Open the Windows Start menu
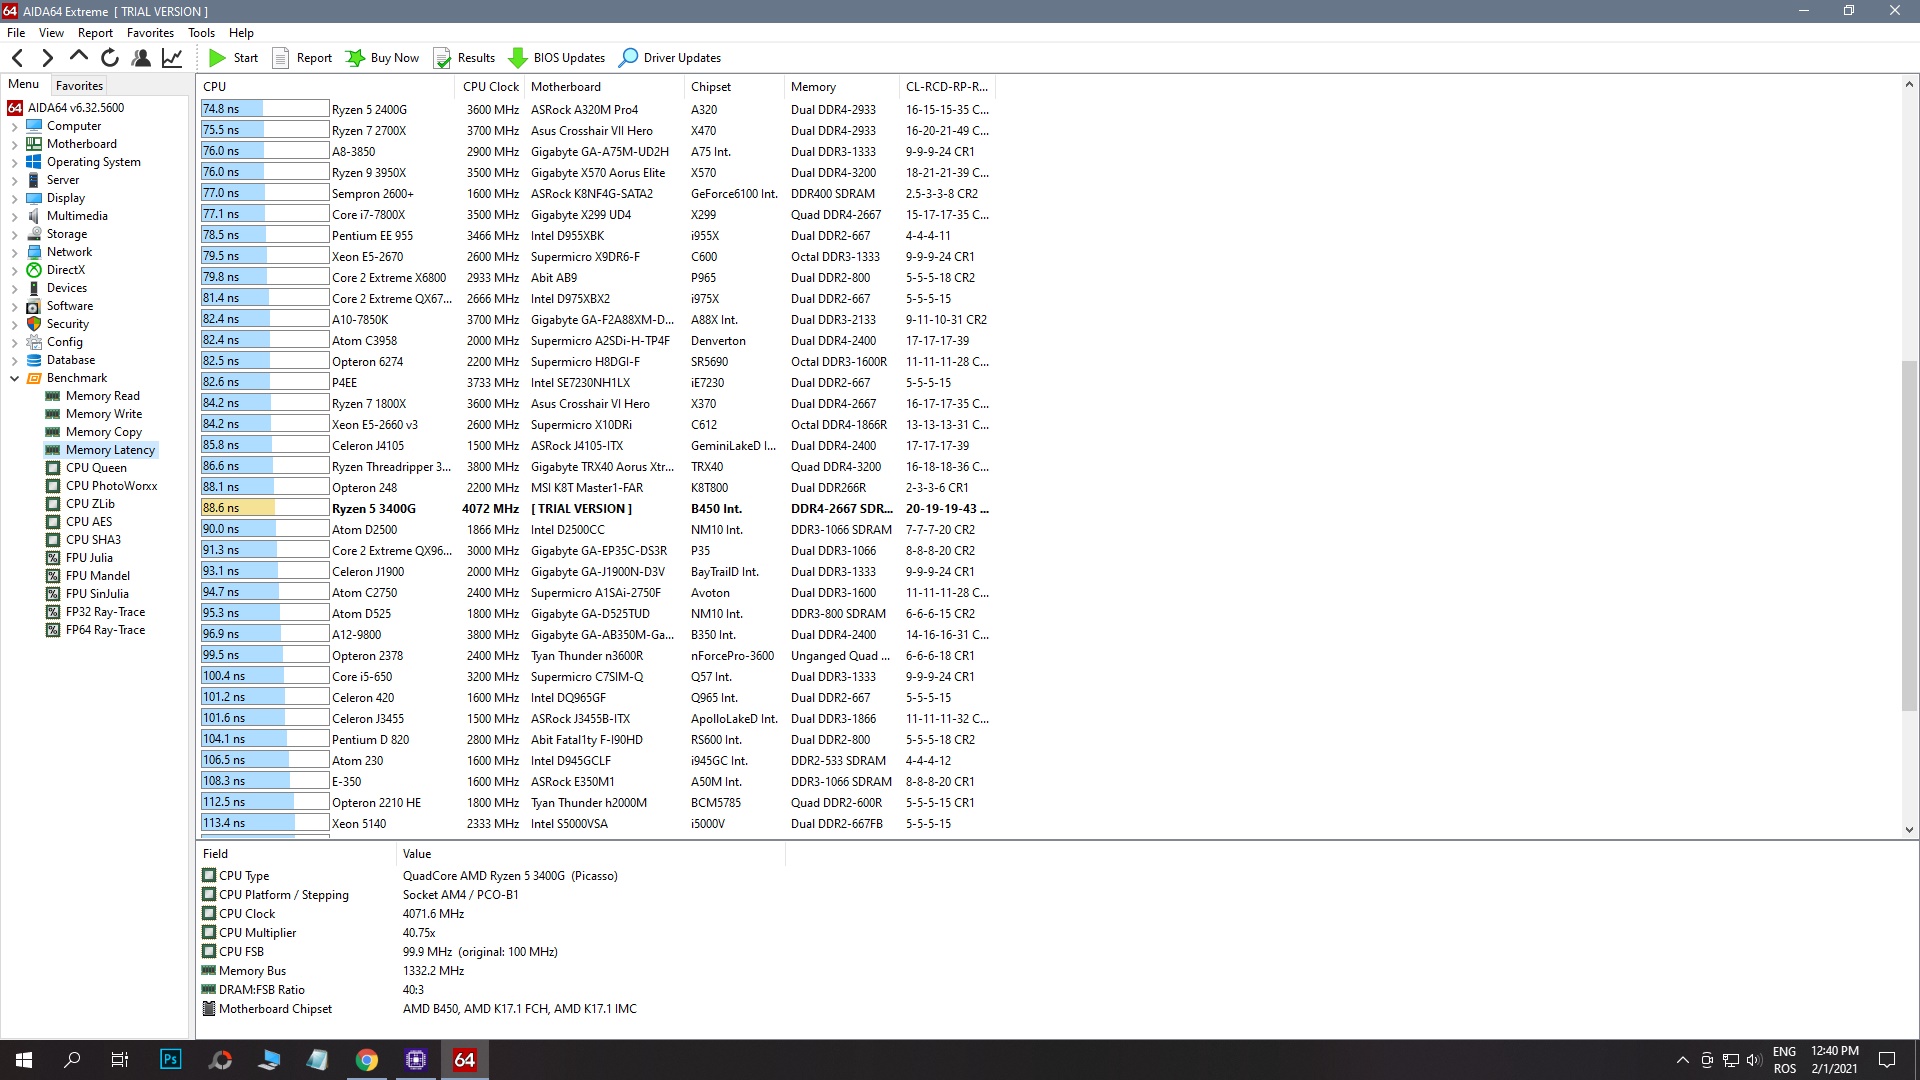This screenshot has width=1920, height=1080. pyautogui.click(x=24, y=1060)
